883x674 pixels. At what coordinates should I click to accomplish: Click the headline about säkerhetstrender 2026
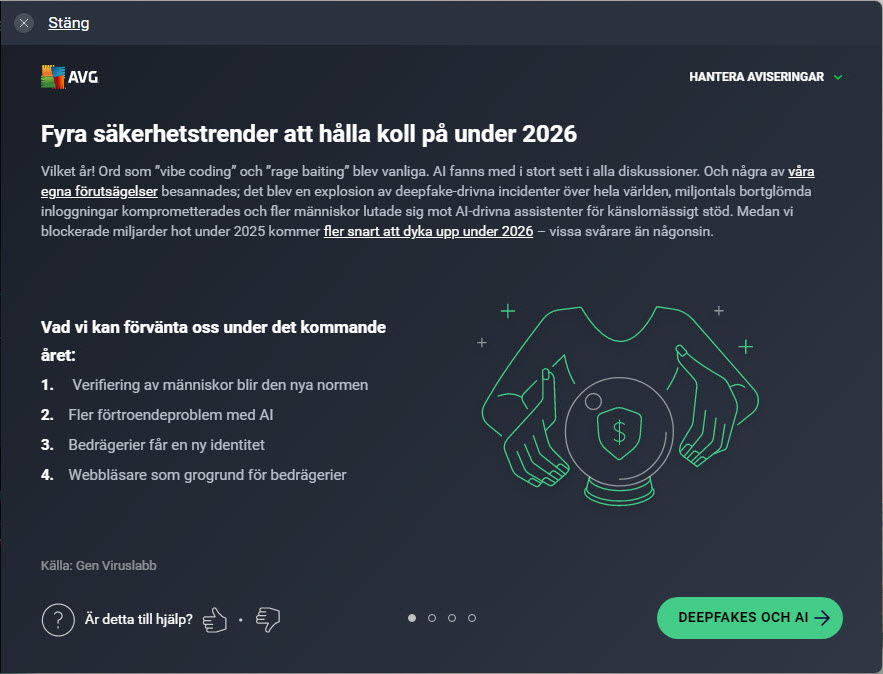tap(309, 133)
